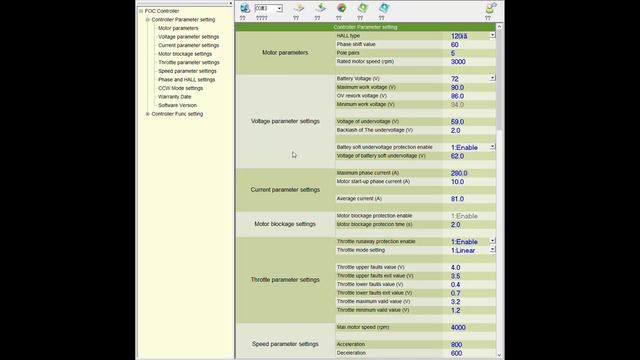Click the Deceleration value 600
640x360 pixels.
469,353
